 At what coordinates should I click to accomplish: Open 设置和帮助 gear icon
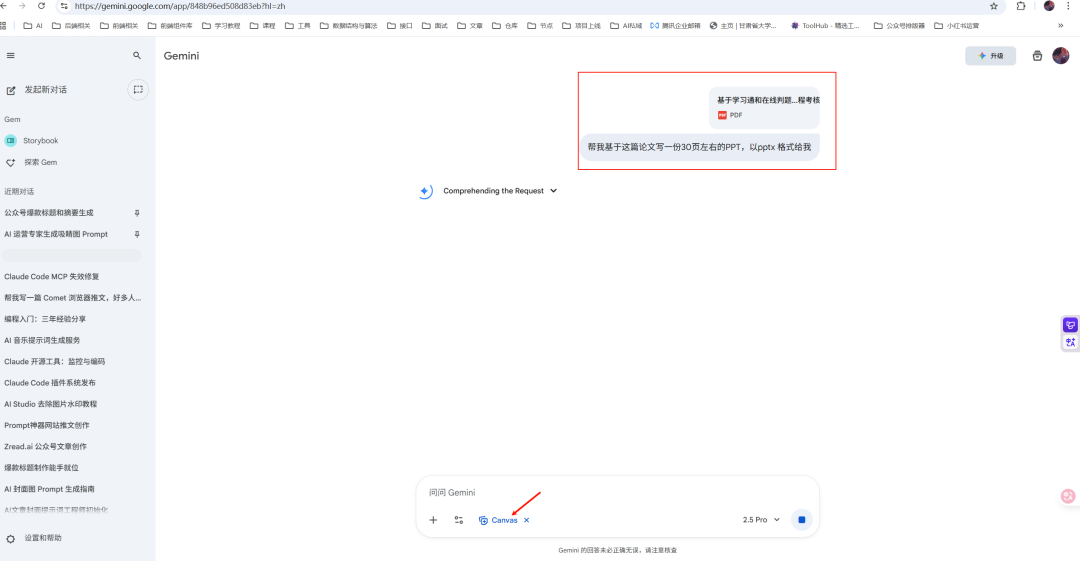coord(10,538)
